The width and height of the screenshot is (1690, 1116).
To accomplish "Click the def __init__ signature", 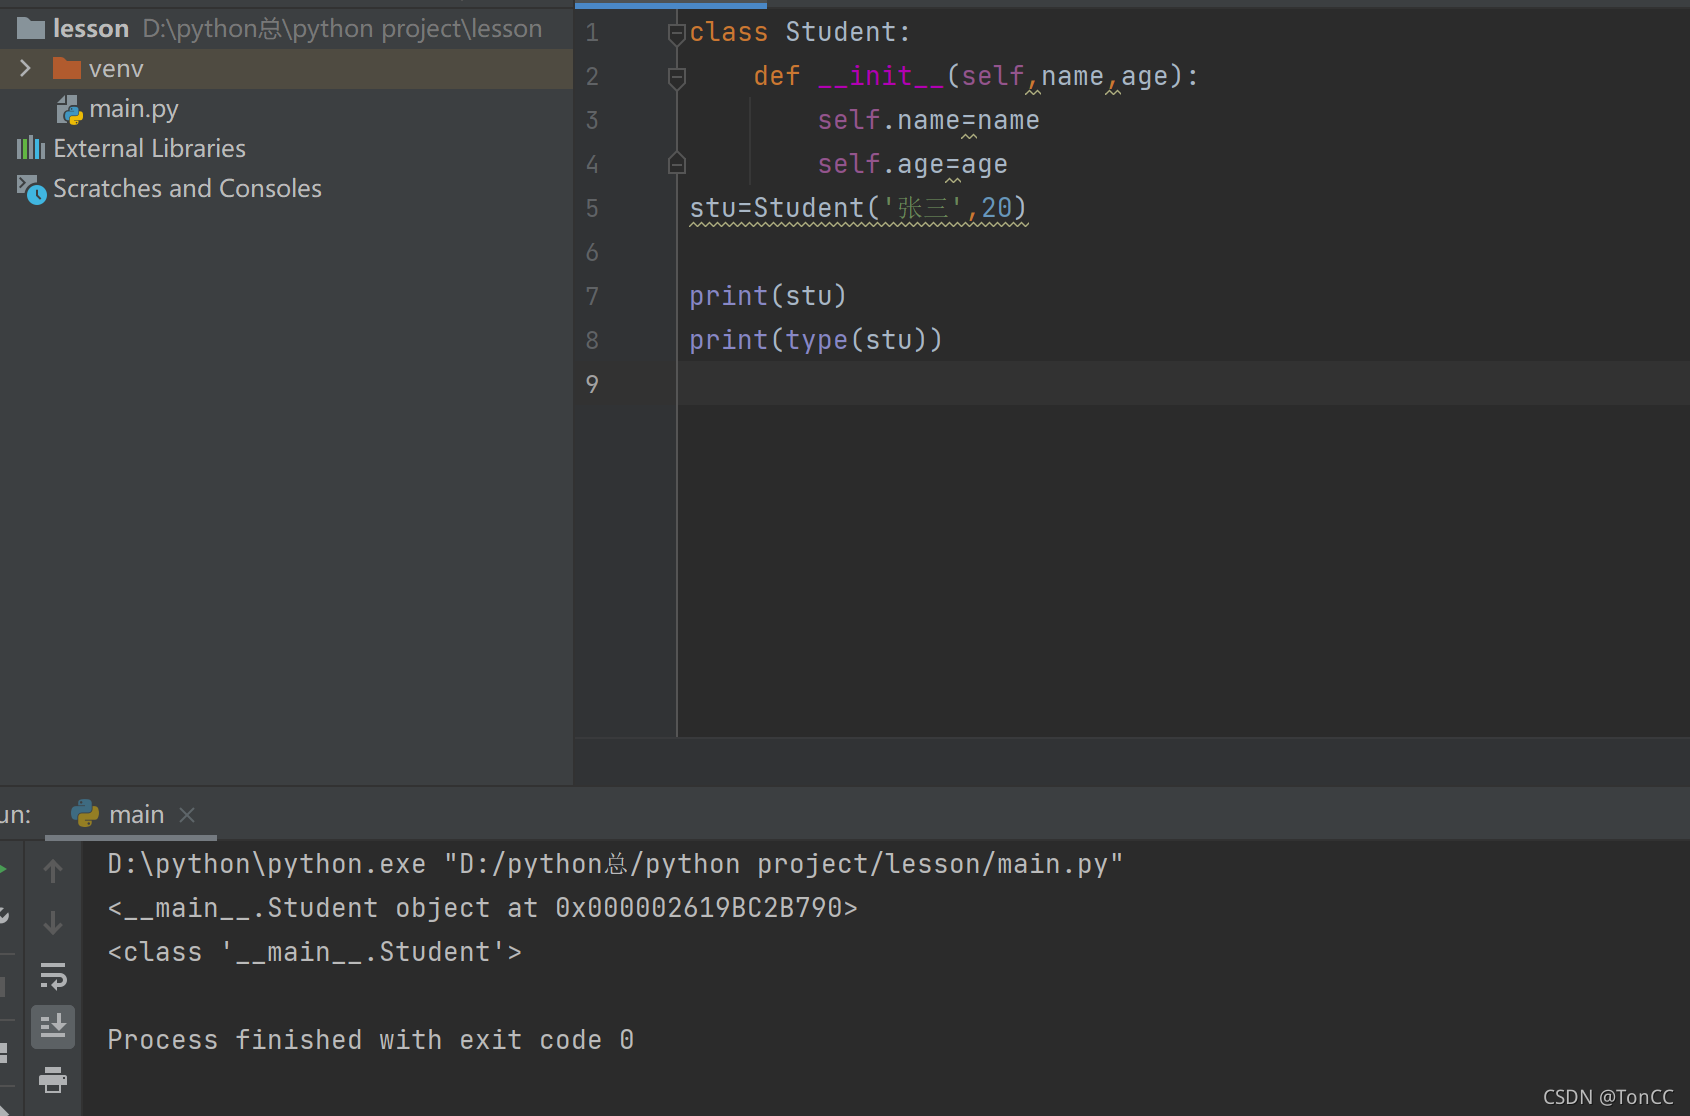I will coord(976,76).
